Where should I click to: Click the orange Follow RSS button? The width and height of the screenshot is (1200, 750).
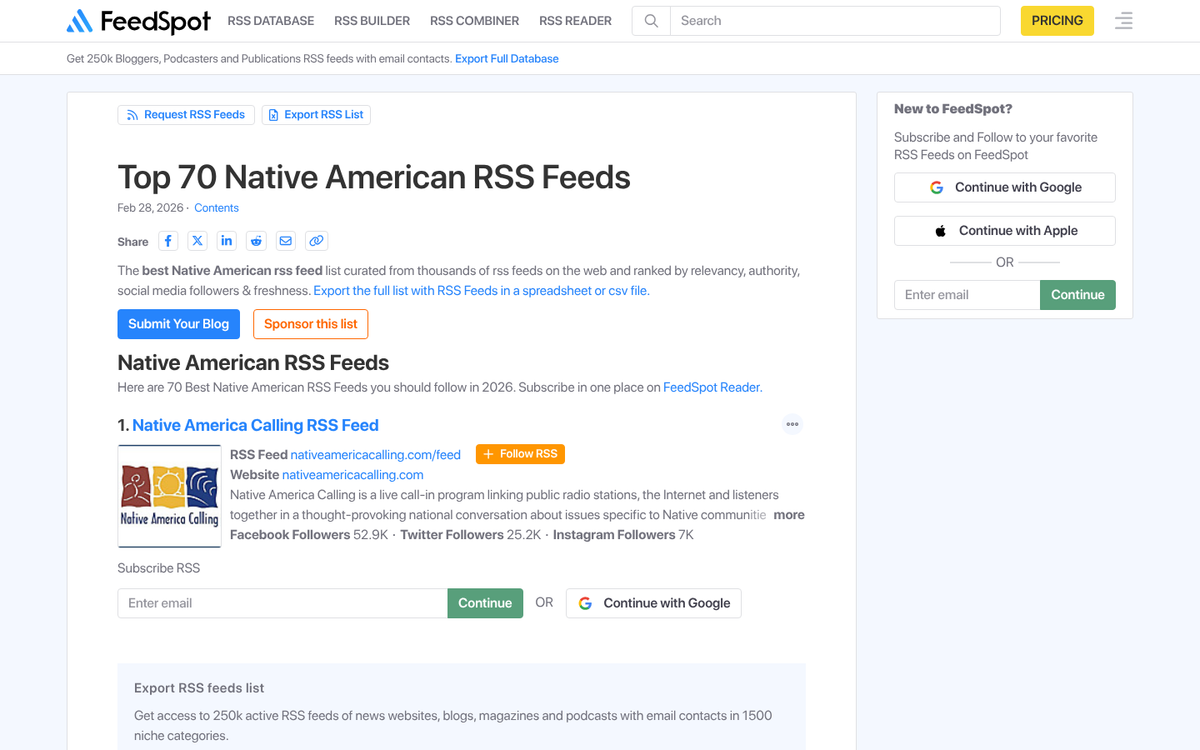coord(520,453)
